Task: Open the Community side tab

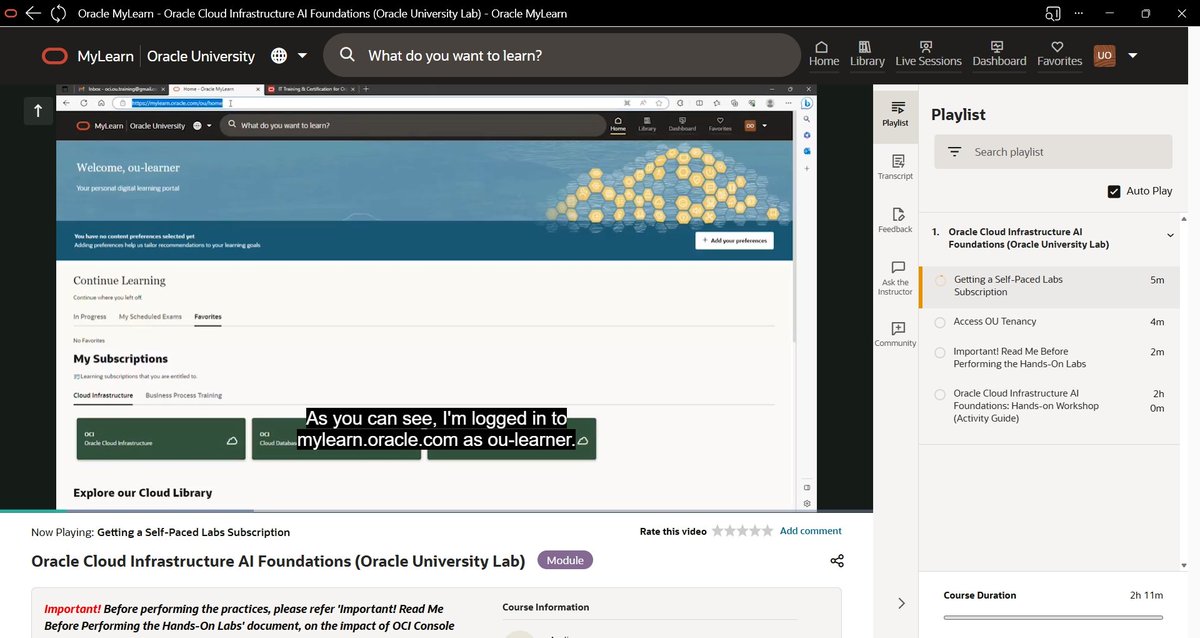Action: (895, 334)
